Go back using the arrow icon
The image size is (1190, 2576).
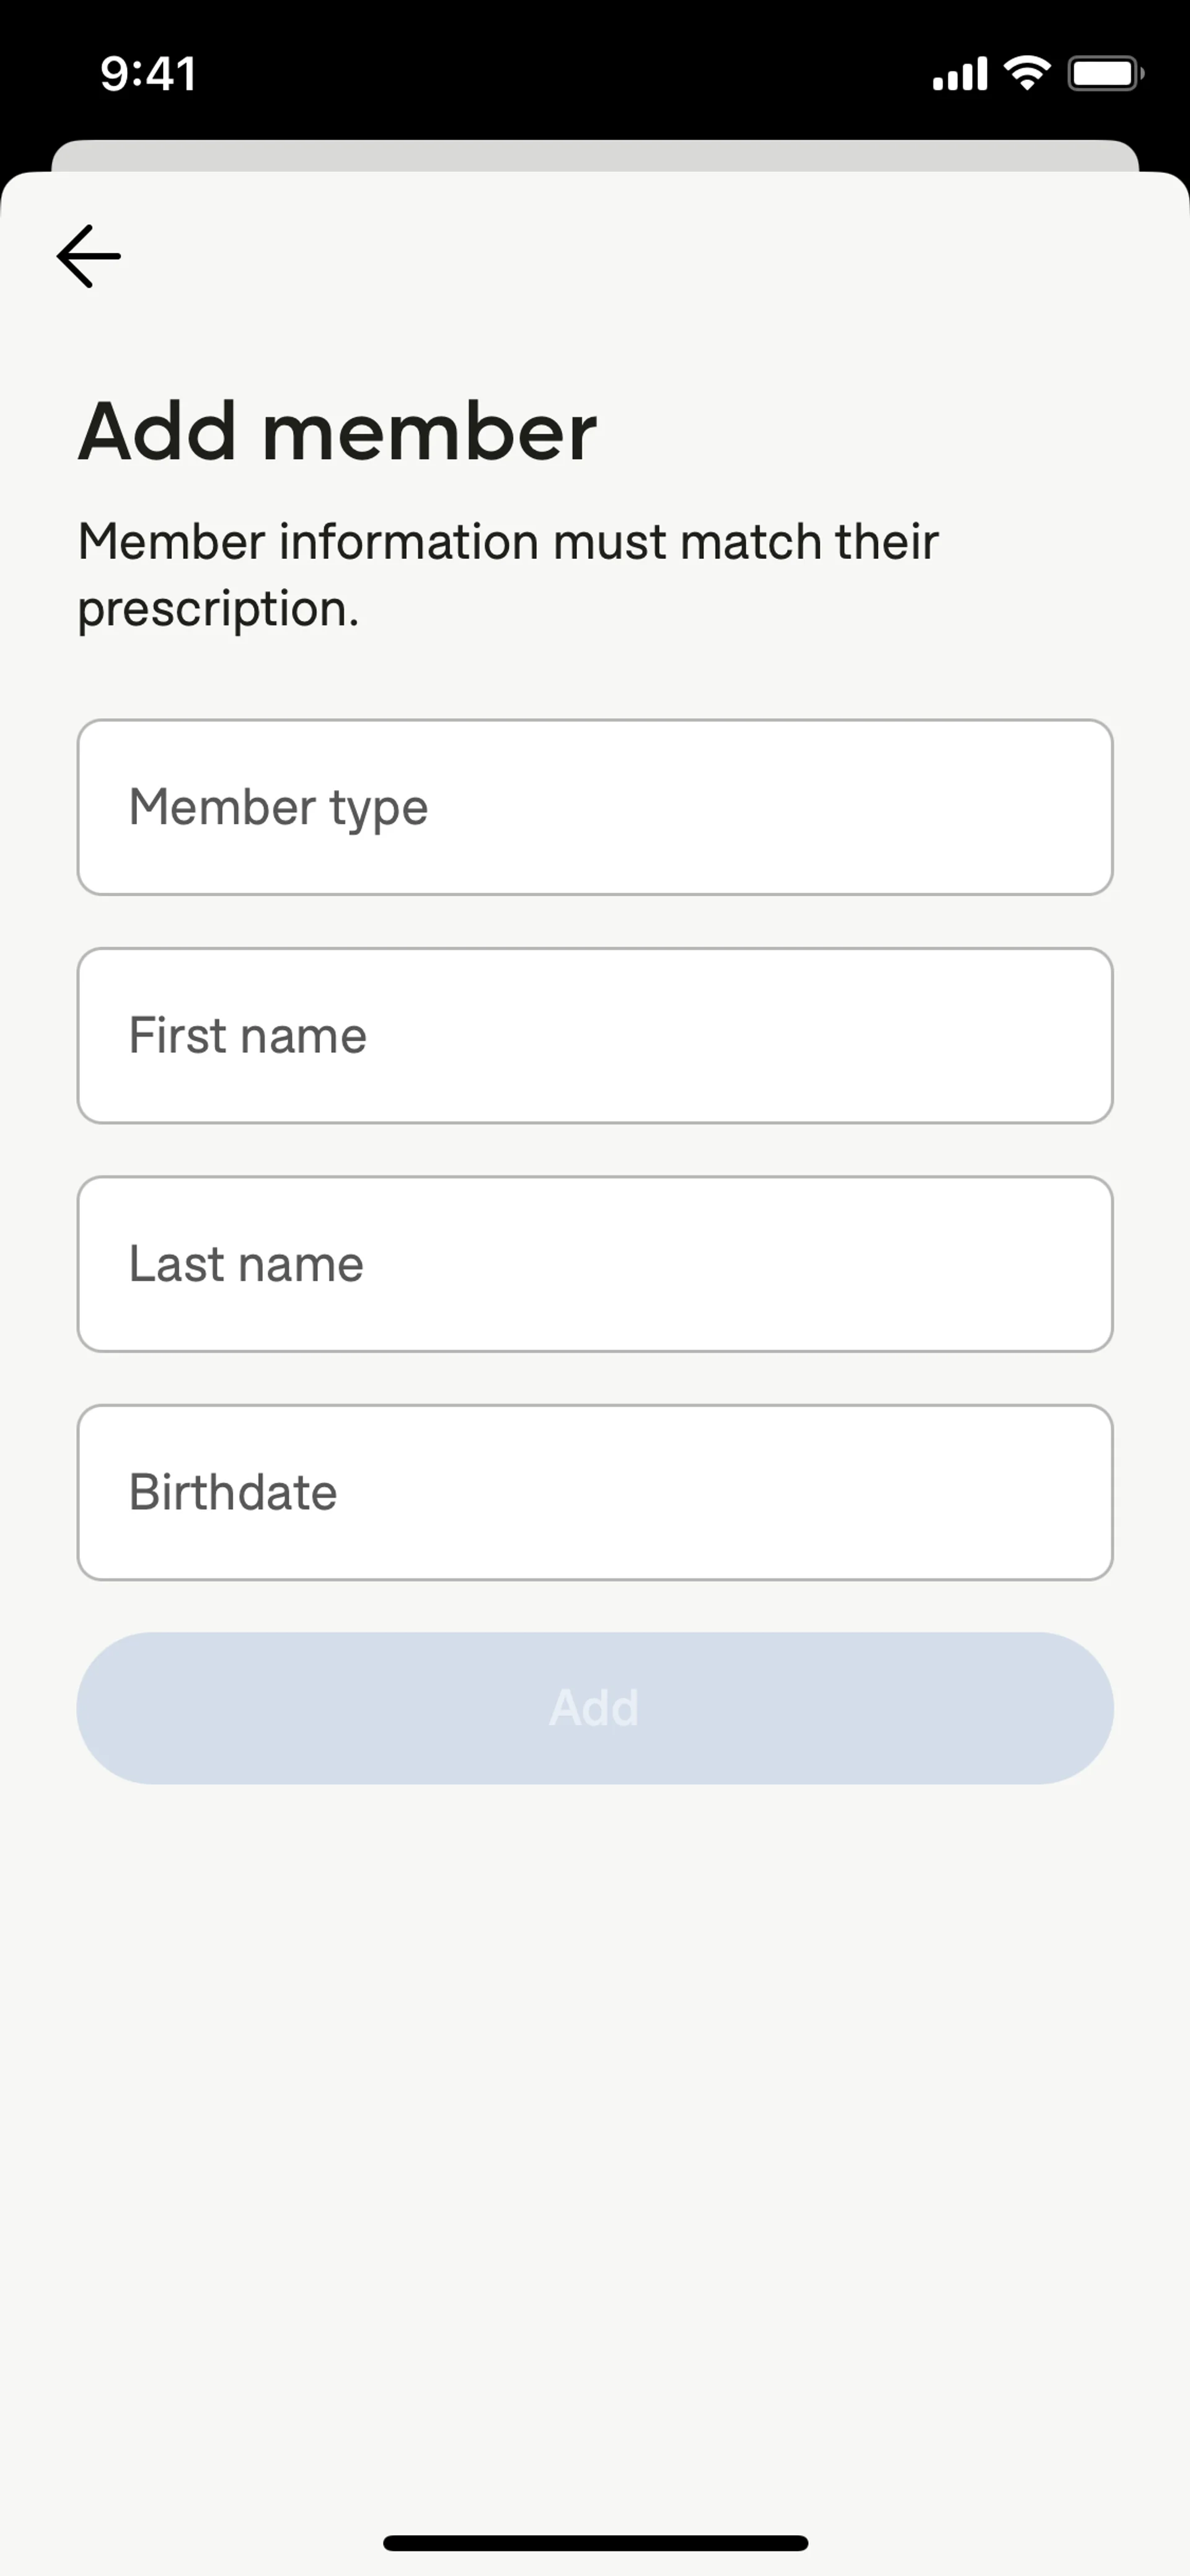coord(88,256)
